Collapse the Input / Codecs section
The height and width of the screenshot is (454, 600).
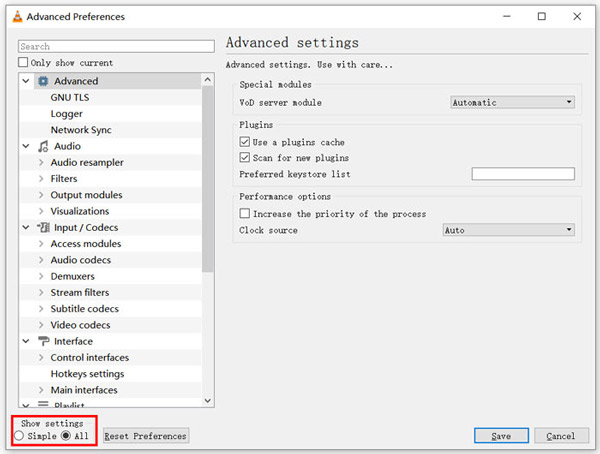pos(26,227)
